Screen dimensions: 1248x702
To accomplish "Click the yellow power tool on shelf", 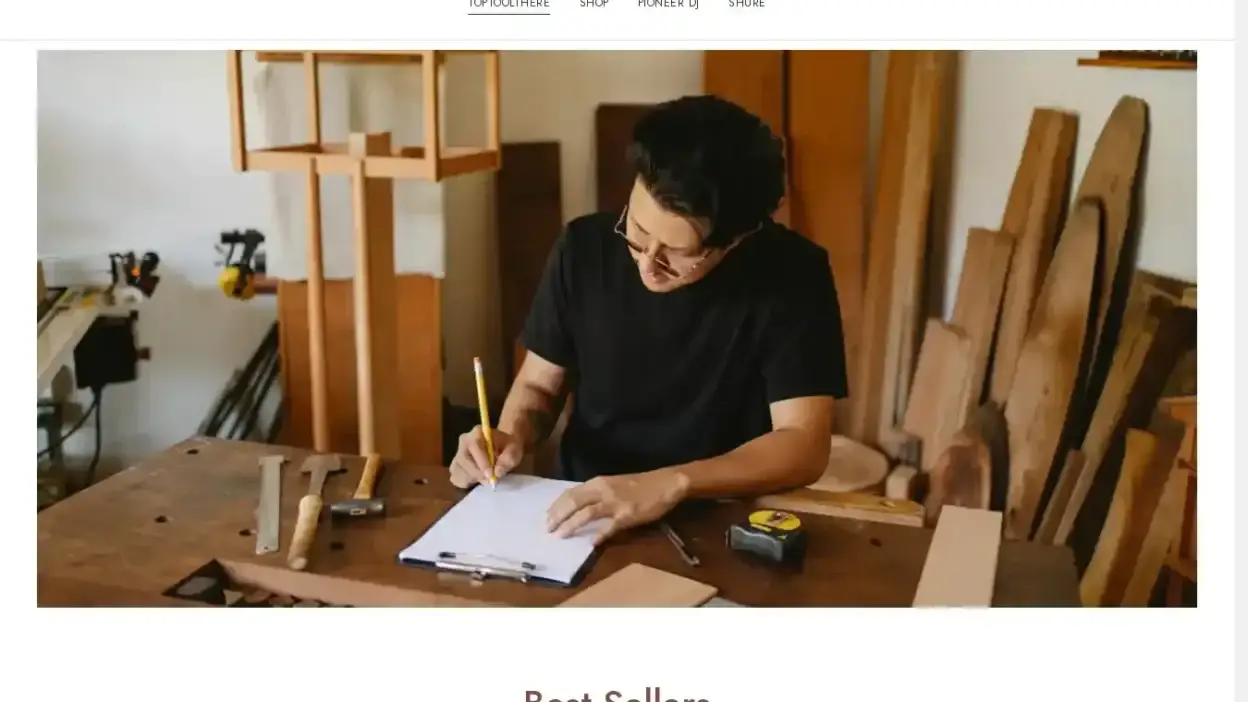I will (241, 264).
